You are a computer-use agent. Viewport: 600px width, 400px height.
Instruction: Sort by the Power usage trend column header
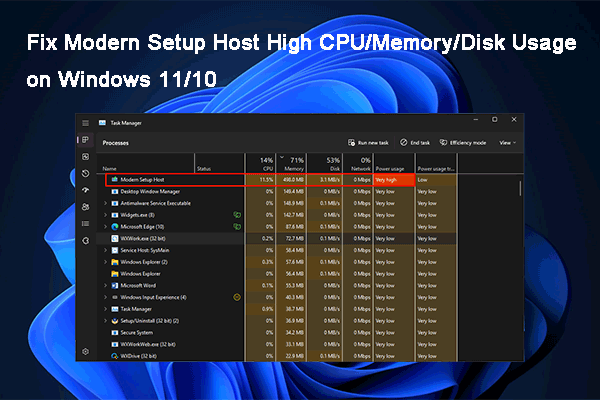pos(436,163)
